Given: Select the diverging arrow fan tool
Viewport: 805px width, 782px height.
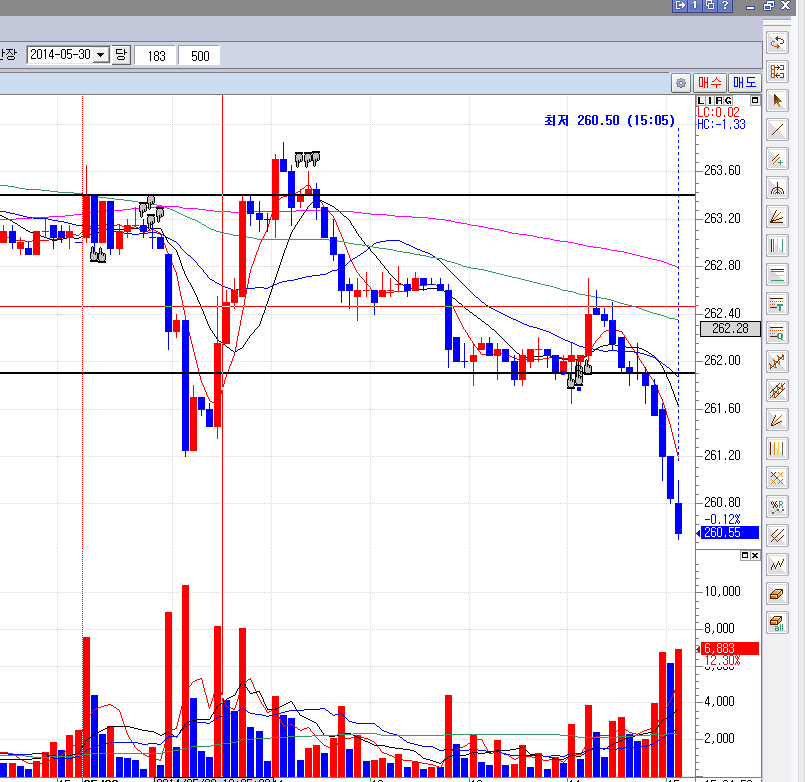Looking at the screenshot, I should pyautogui.click(x=777, y=421).
